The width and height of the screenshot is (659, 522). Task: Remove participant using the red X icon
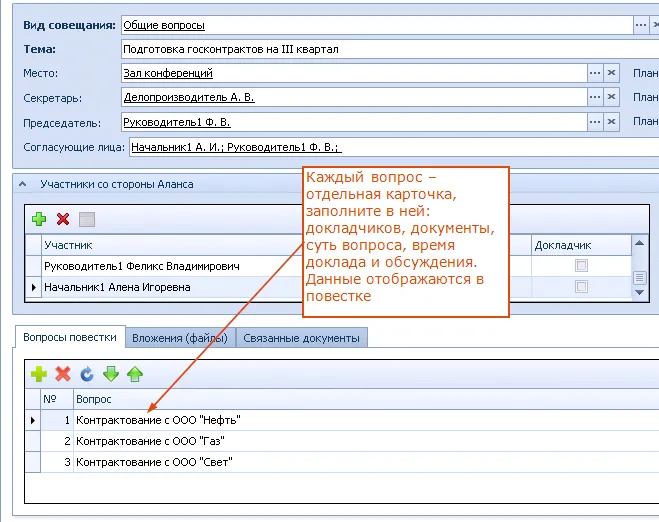[x=63, y=219]
